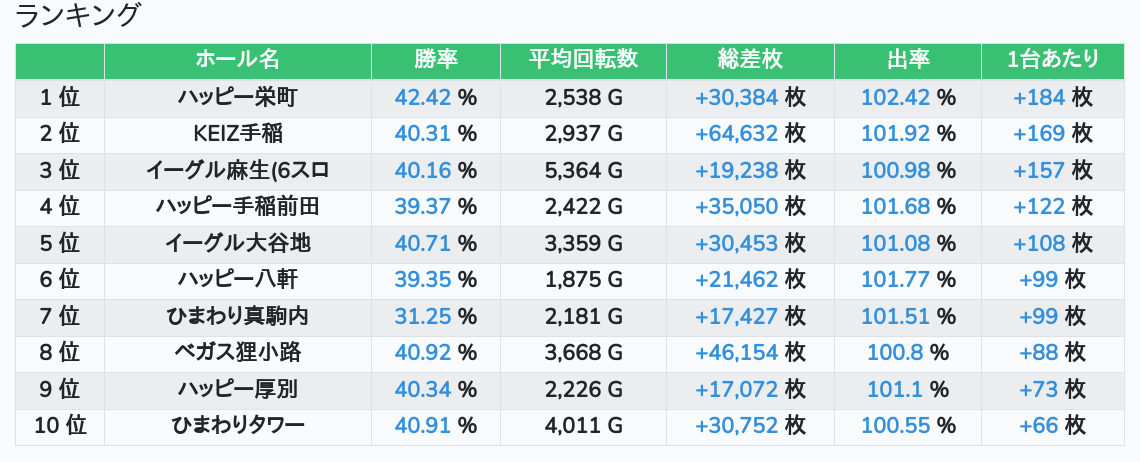Screen dimensions: 1140x462
Task: Select the 100.55 payout rate value
Action: pyautogui.click(x=896, y=426)
